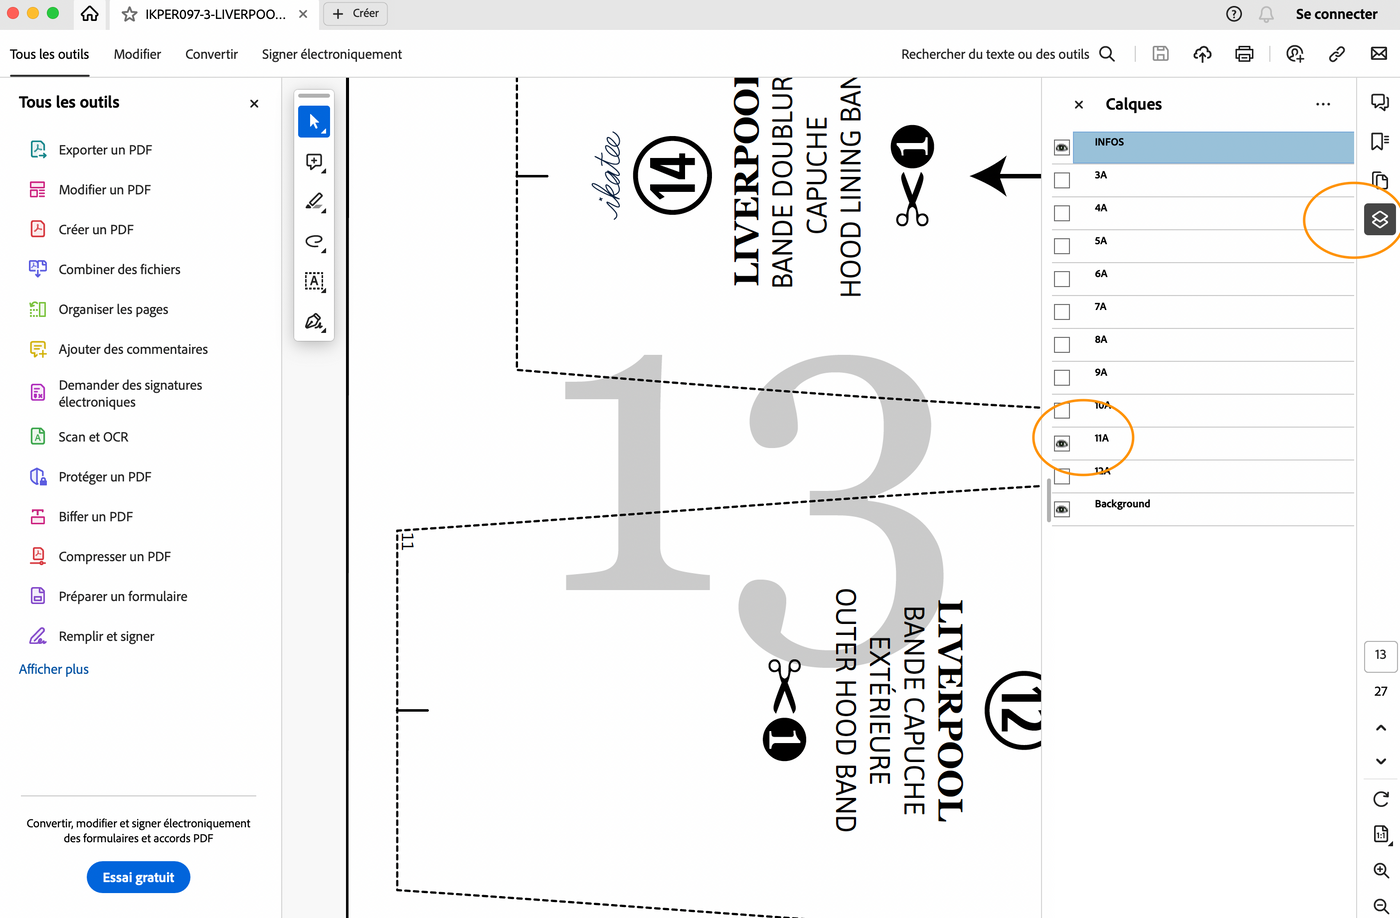The image size is (1400, 918).
Task: Select the highlighter pen tool
Action: point(314,202)
